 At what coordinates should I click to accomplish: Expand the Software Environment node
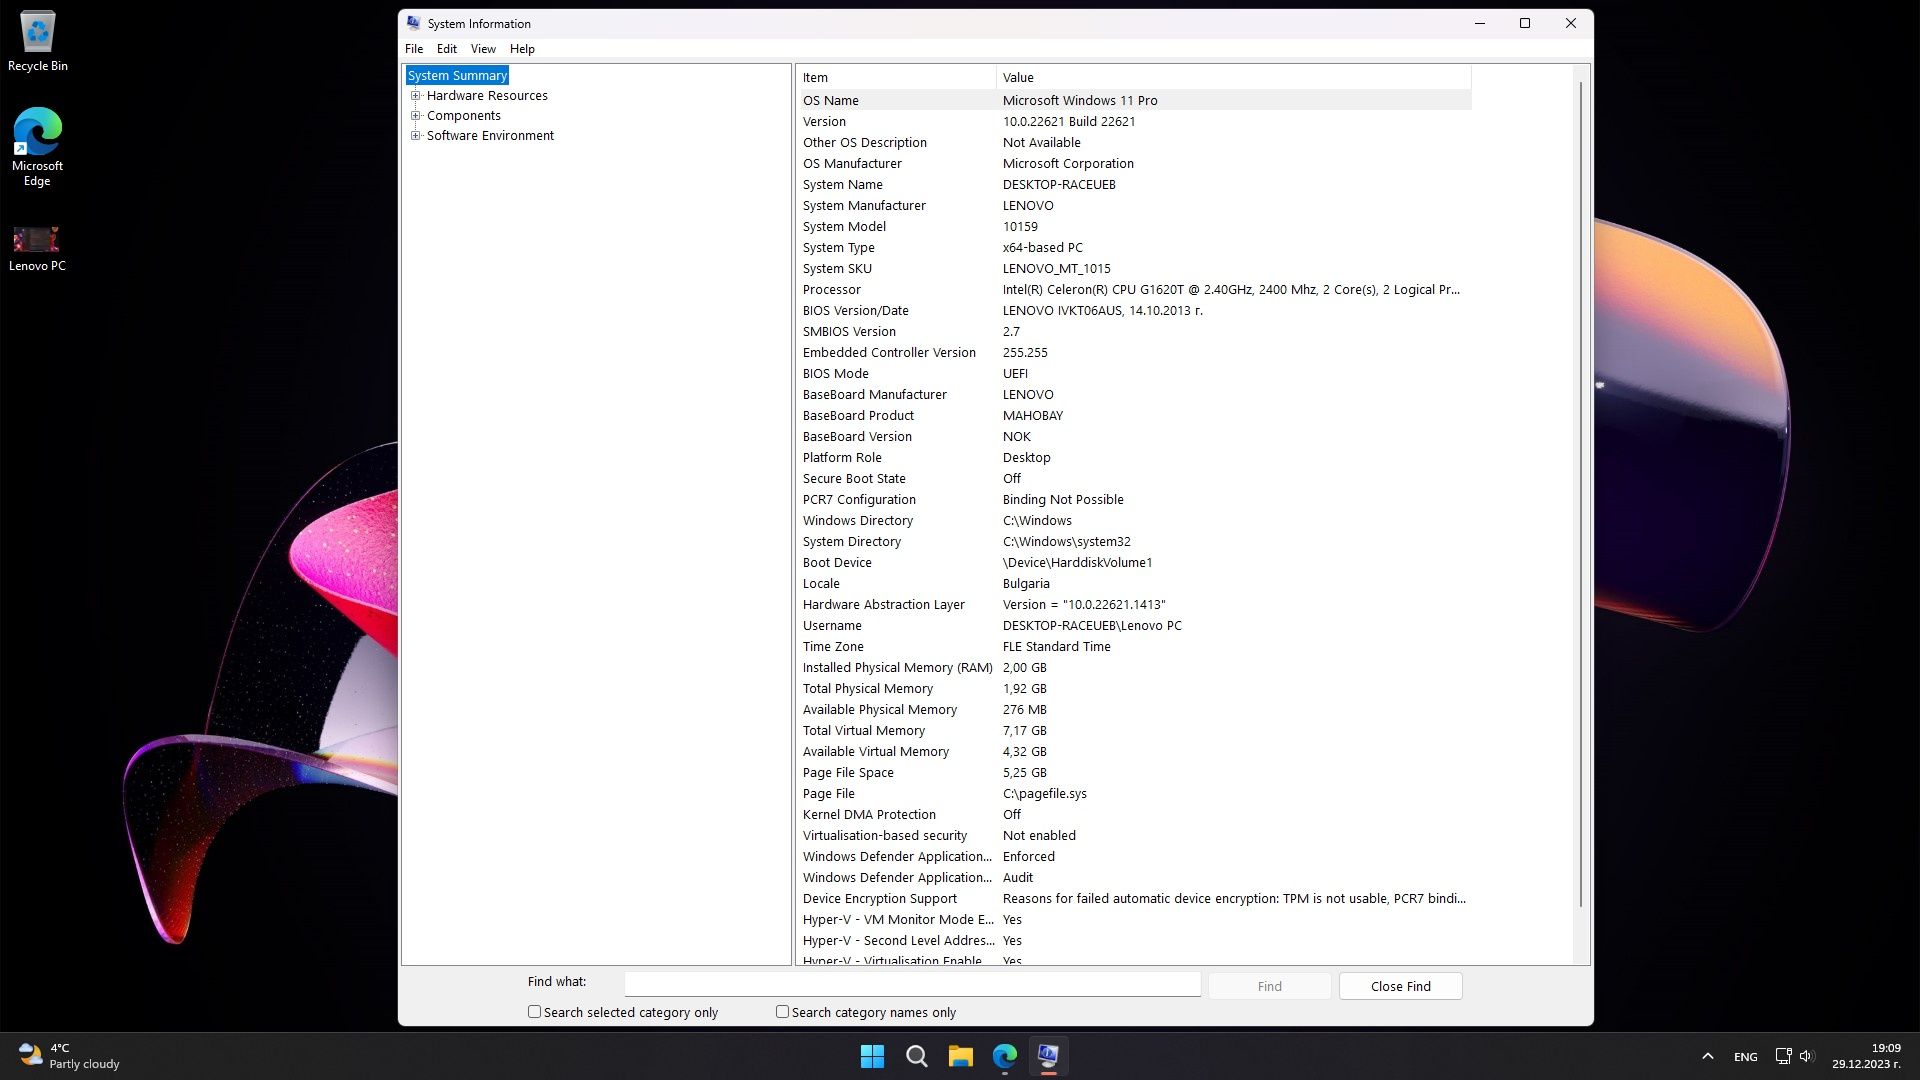point(416,136)
